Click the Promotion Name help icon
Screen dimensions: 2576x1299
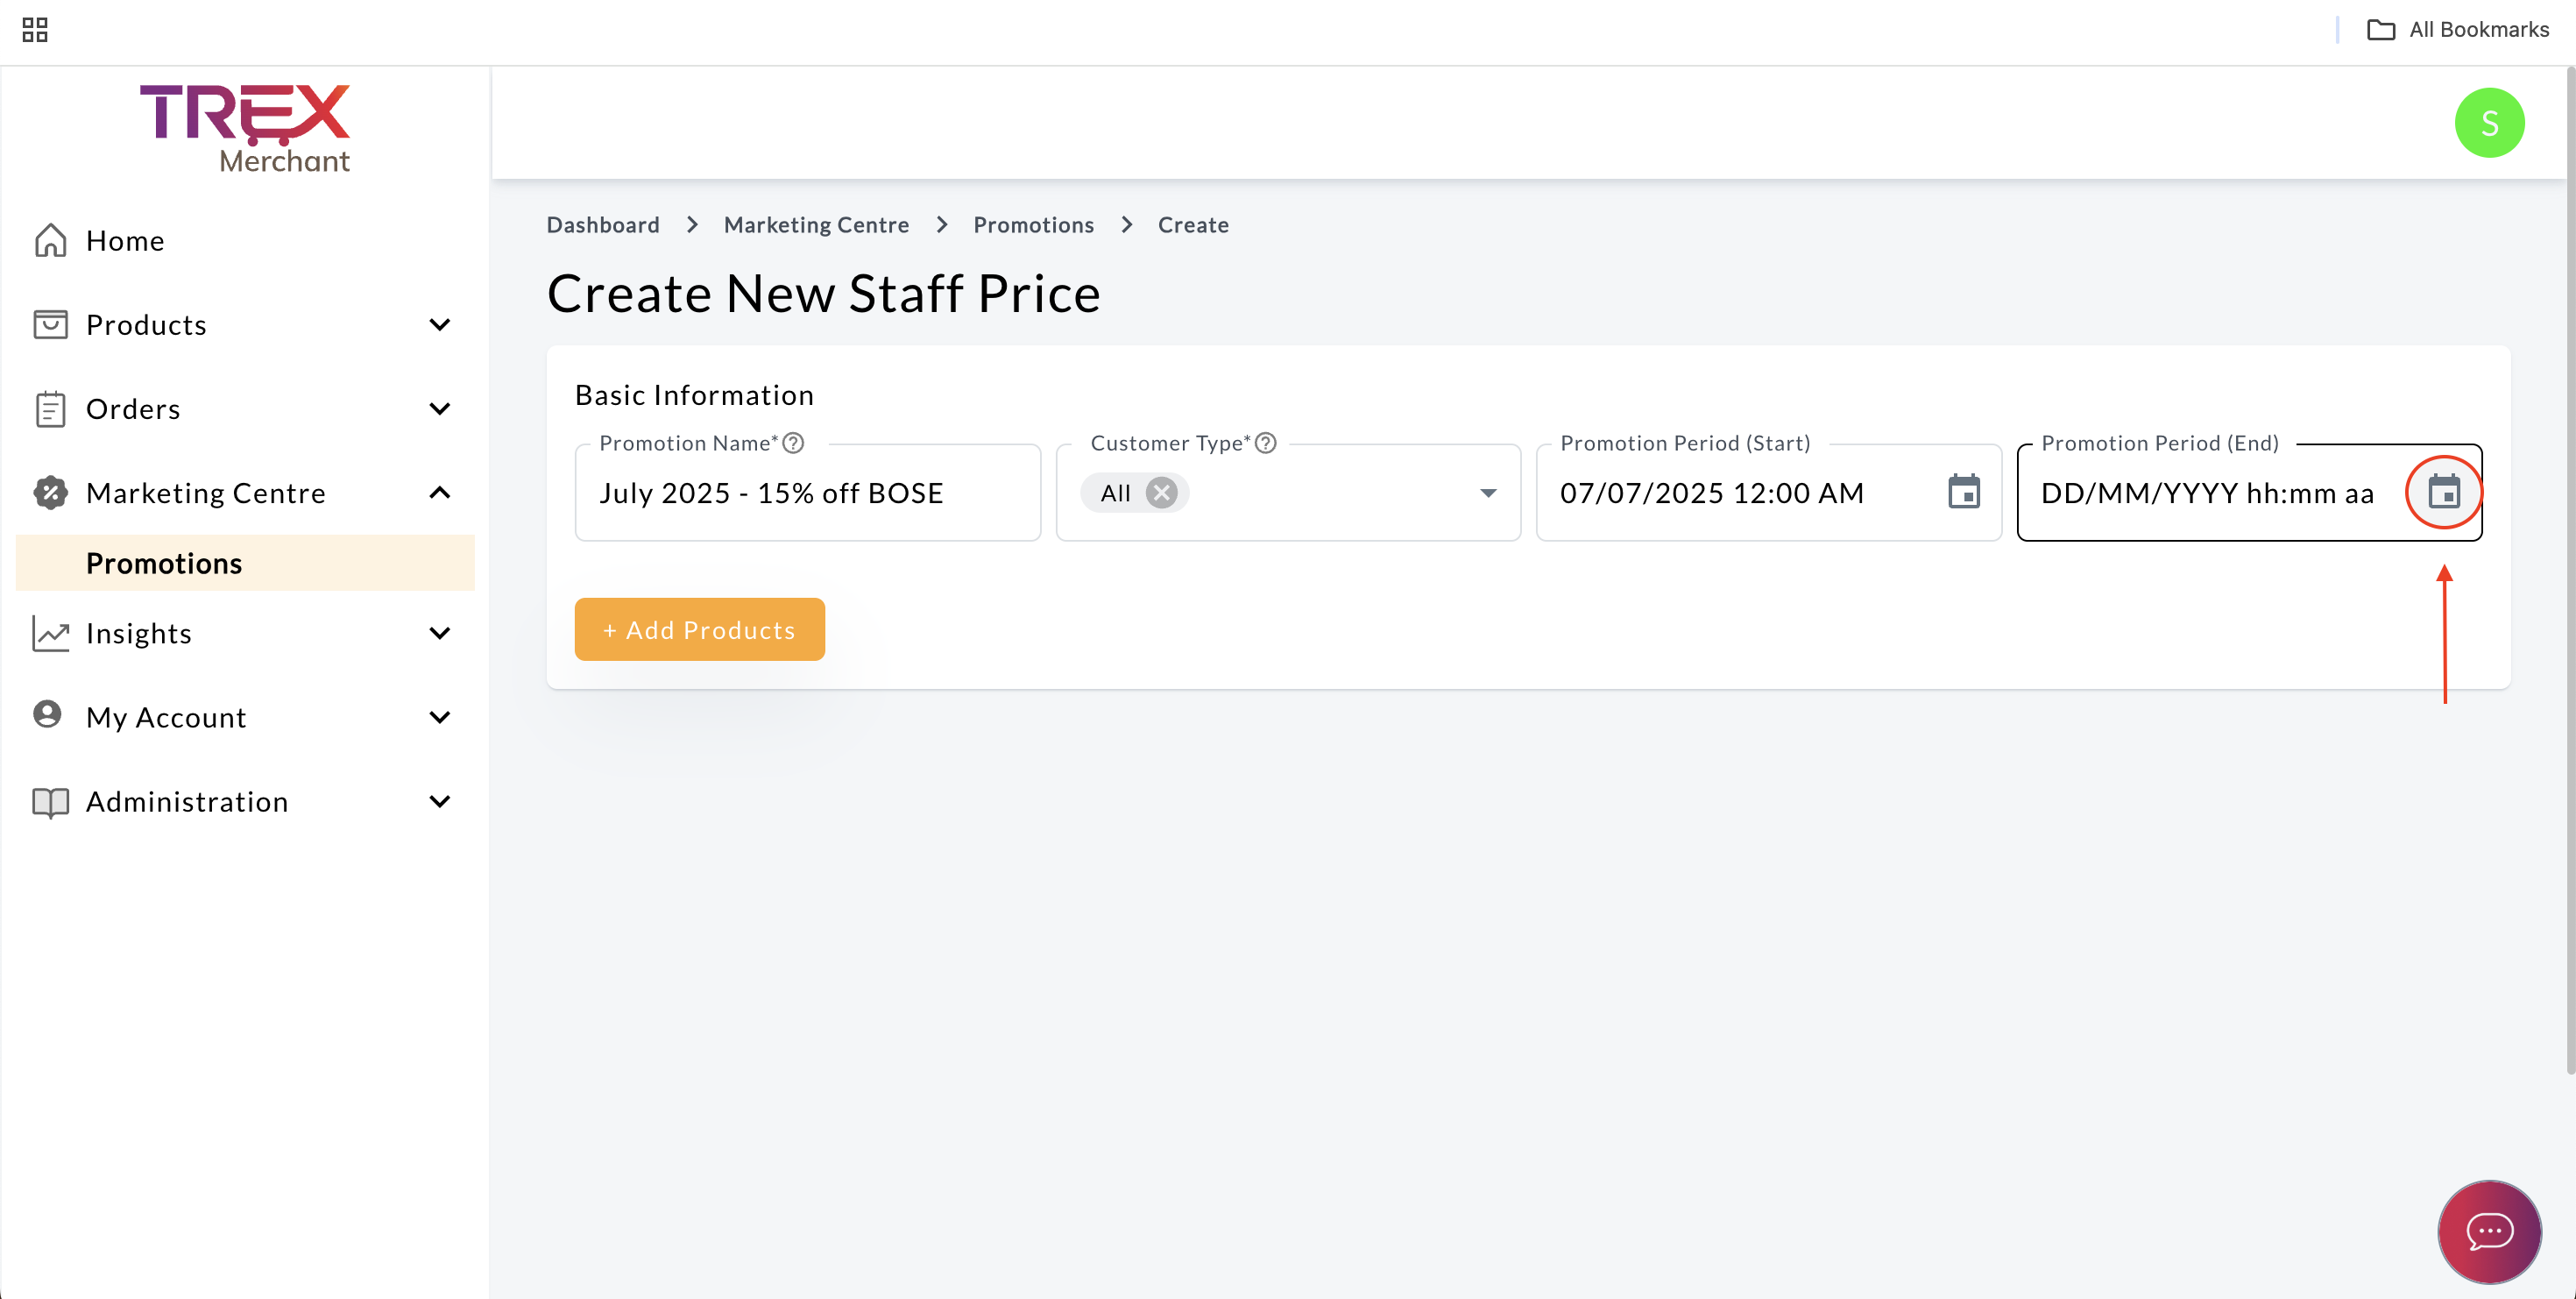pyautogui.click(x=793, y=443)
